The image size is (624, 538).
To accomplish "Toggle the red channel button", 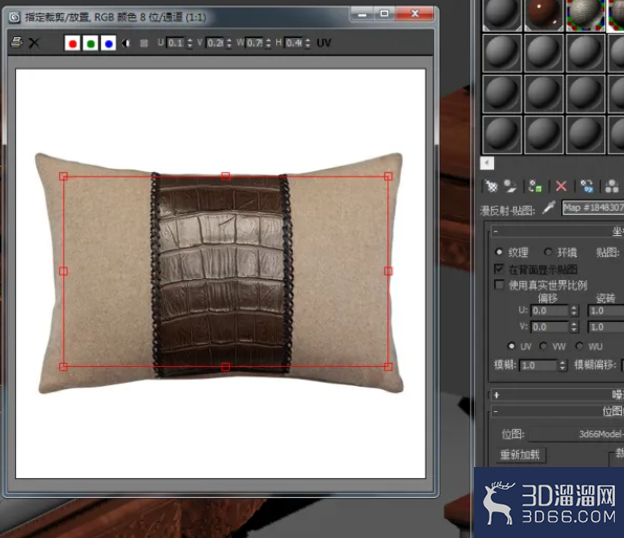I will (x=72, y=43).
